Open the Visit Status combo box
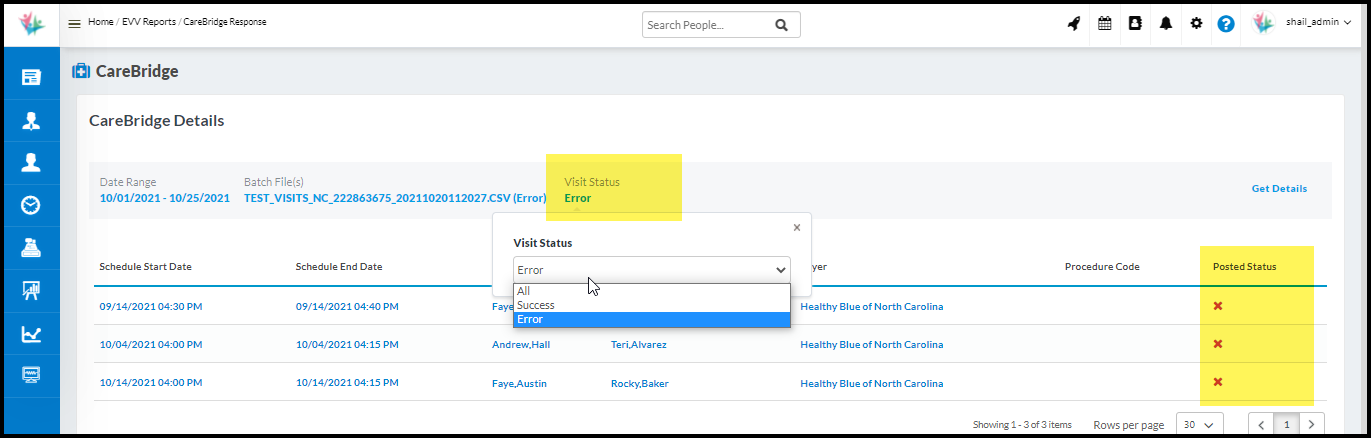Screen dimensions: 1371x438 pyautogui.click(x=651, y=270)
